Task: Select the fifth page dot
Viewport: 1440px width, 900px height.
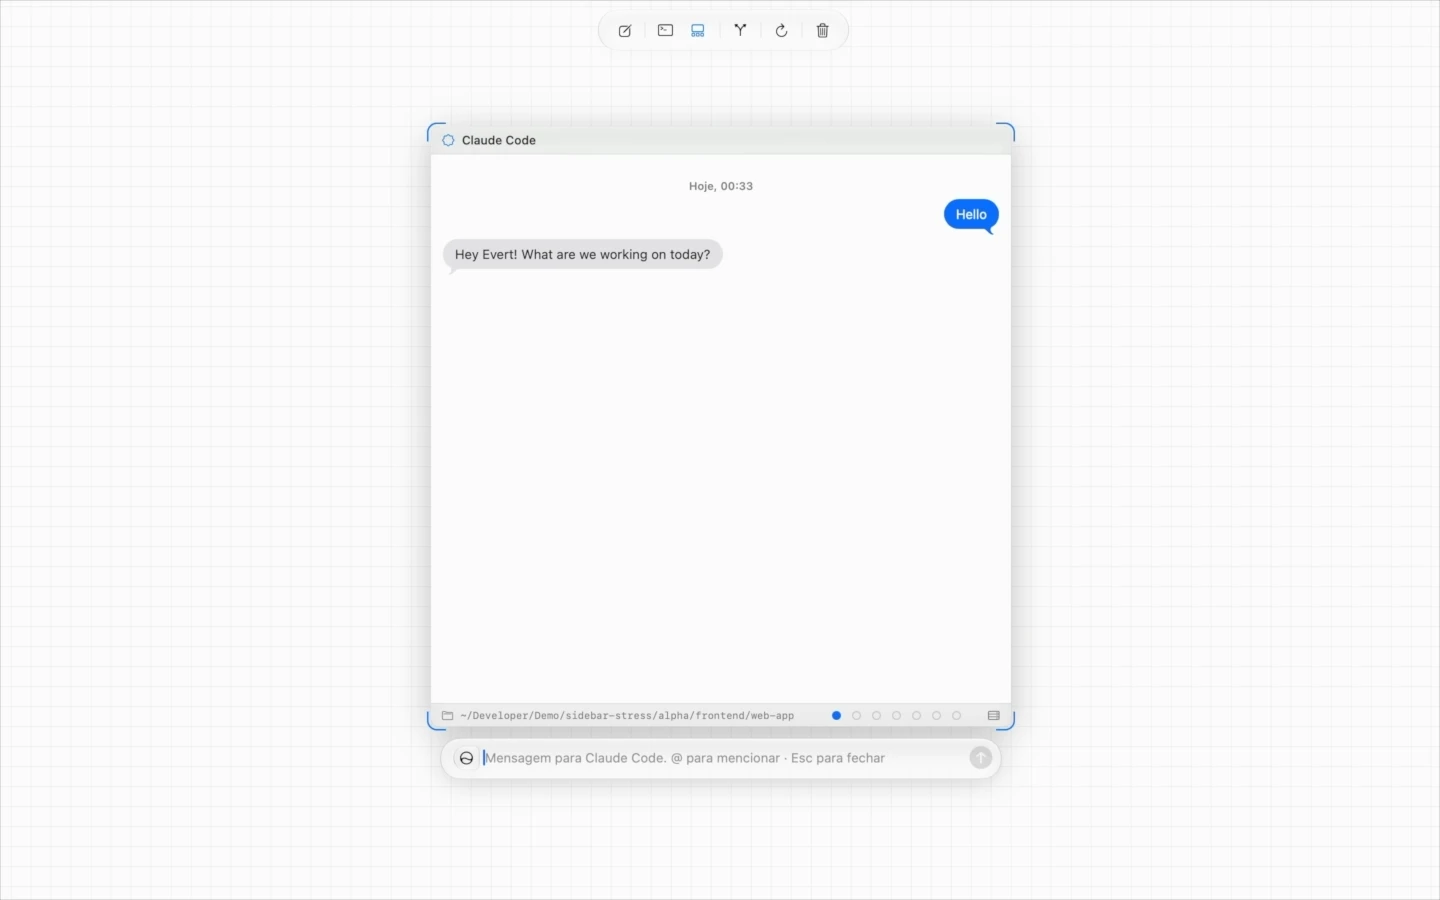Action: point(917,716)
